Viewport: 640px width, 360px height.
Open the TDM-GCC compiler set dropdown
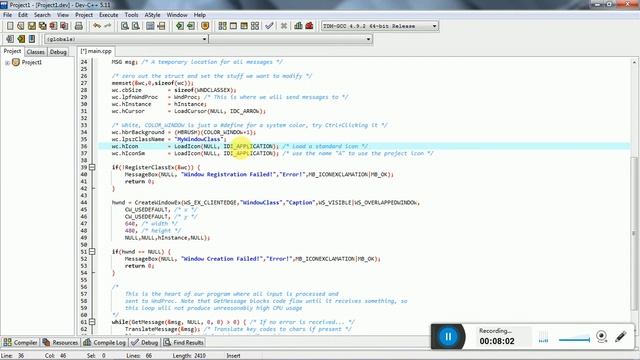pos(434,26)
